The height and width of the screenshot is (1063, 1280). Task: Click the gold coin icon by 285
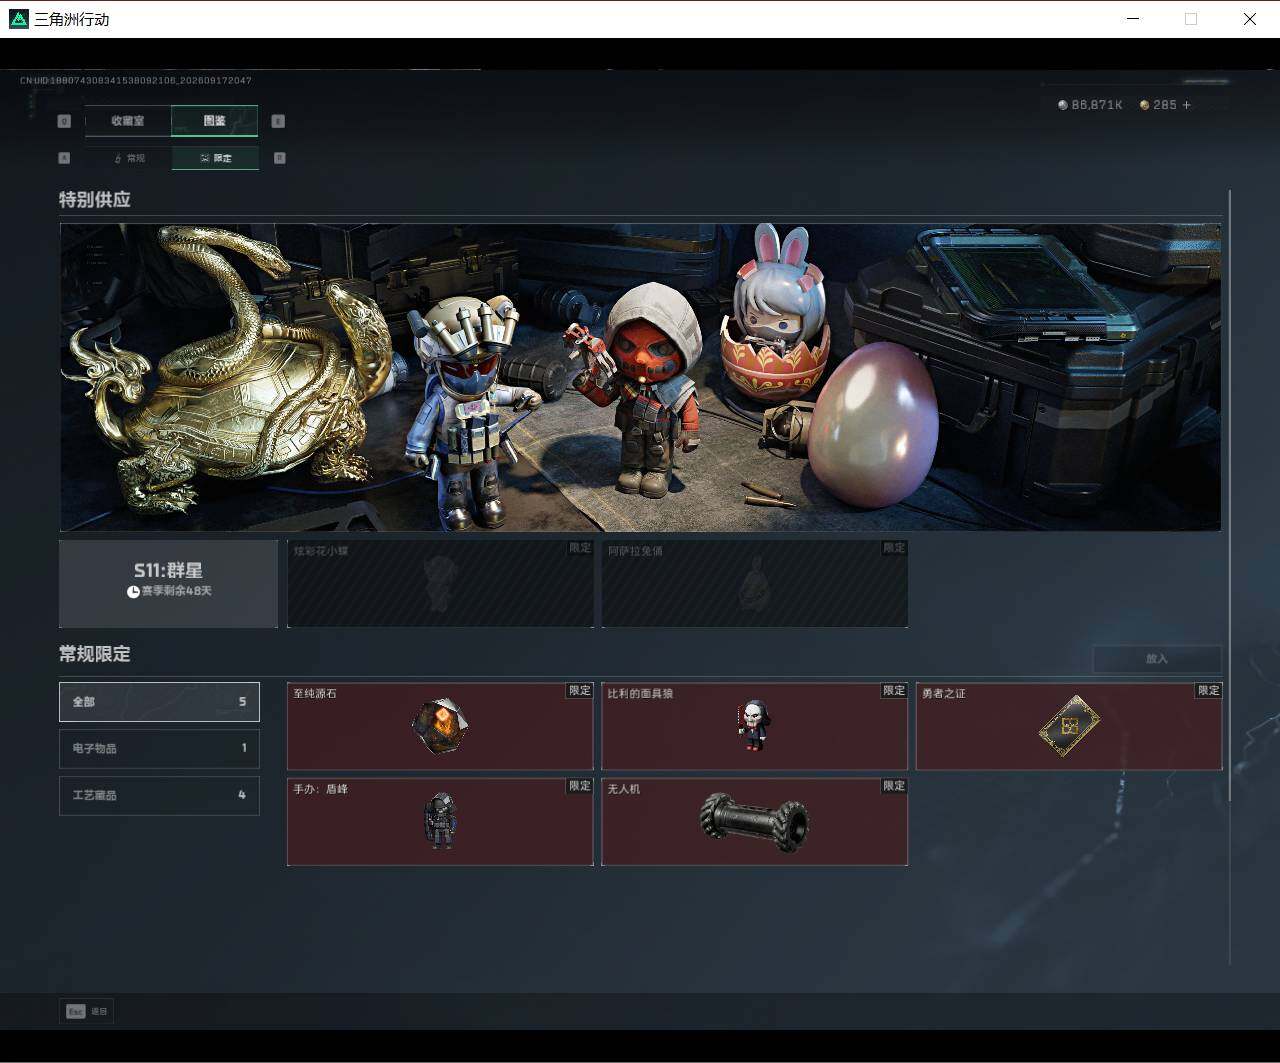click(1145, 105)
